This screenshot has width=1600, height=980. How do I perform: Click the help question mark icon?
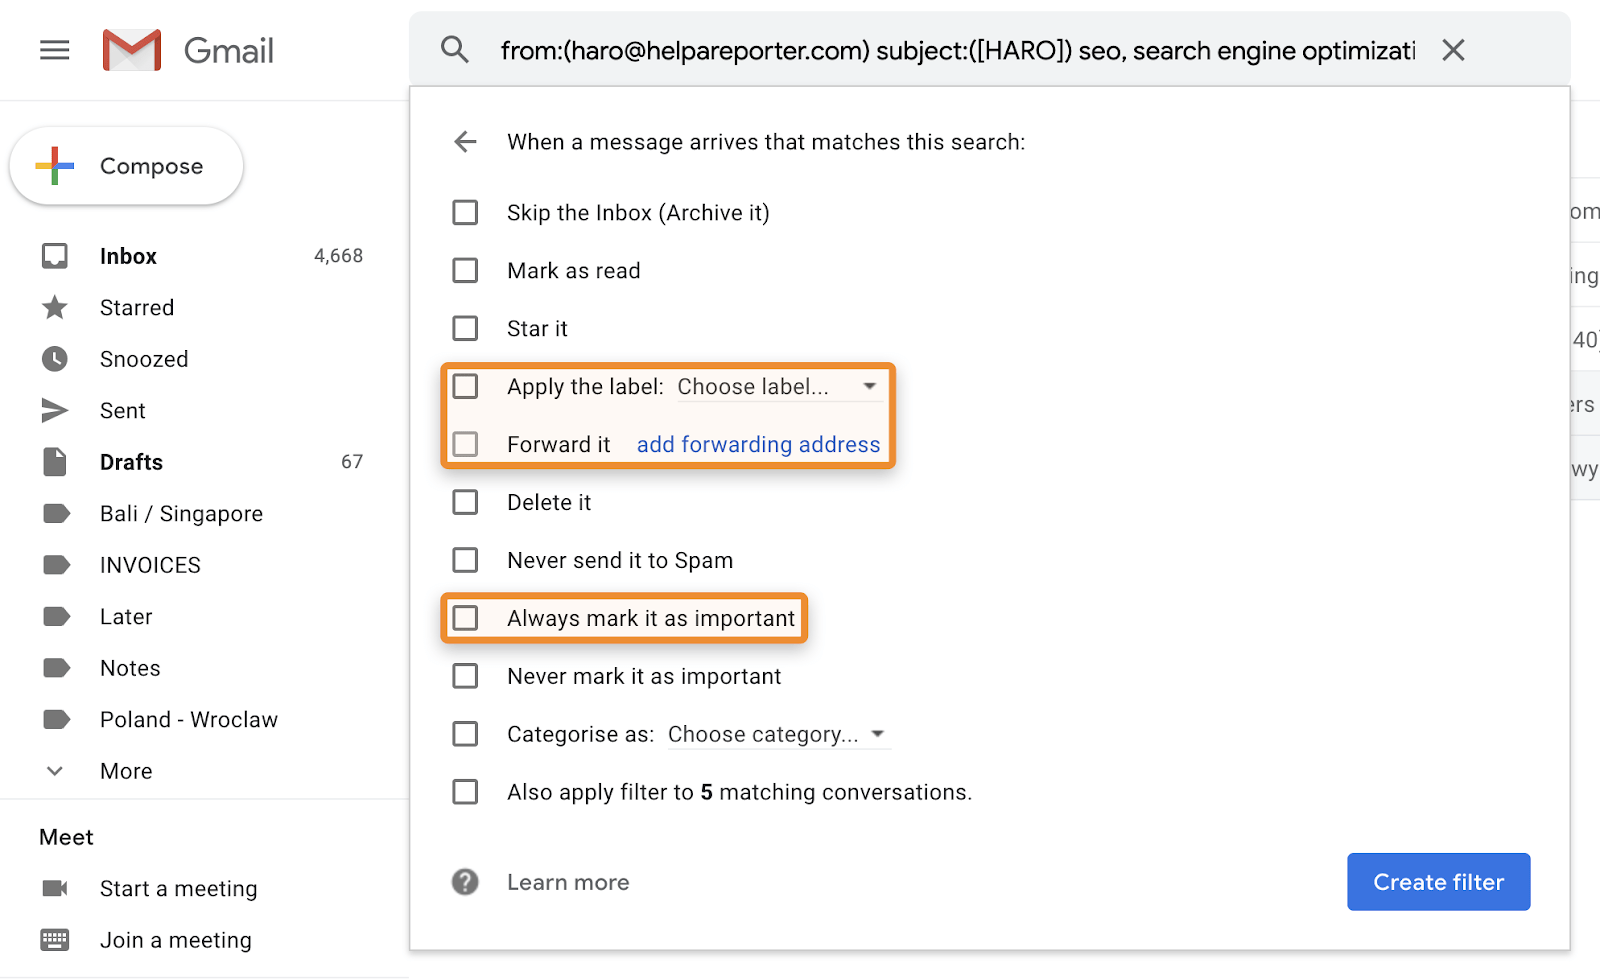pos(464,882)
